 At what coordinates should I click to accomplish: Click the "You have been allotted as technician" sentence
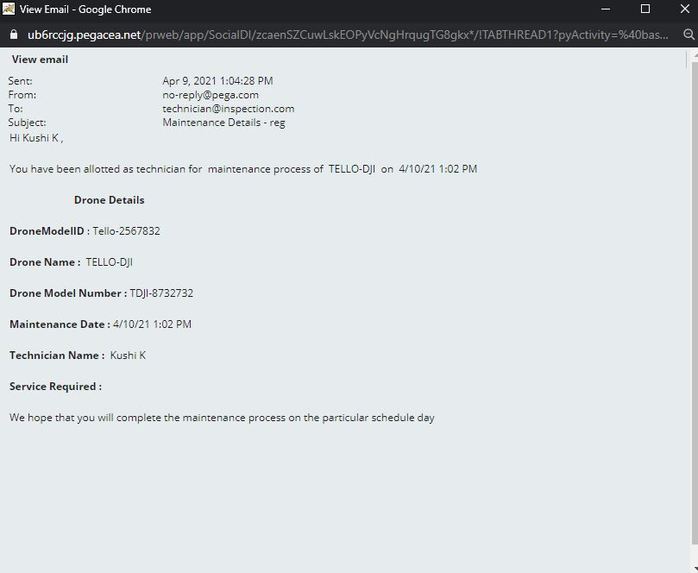pyautogui.click(x=243, y=169)
